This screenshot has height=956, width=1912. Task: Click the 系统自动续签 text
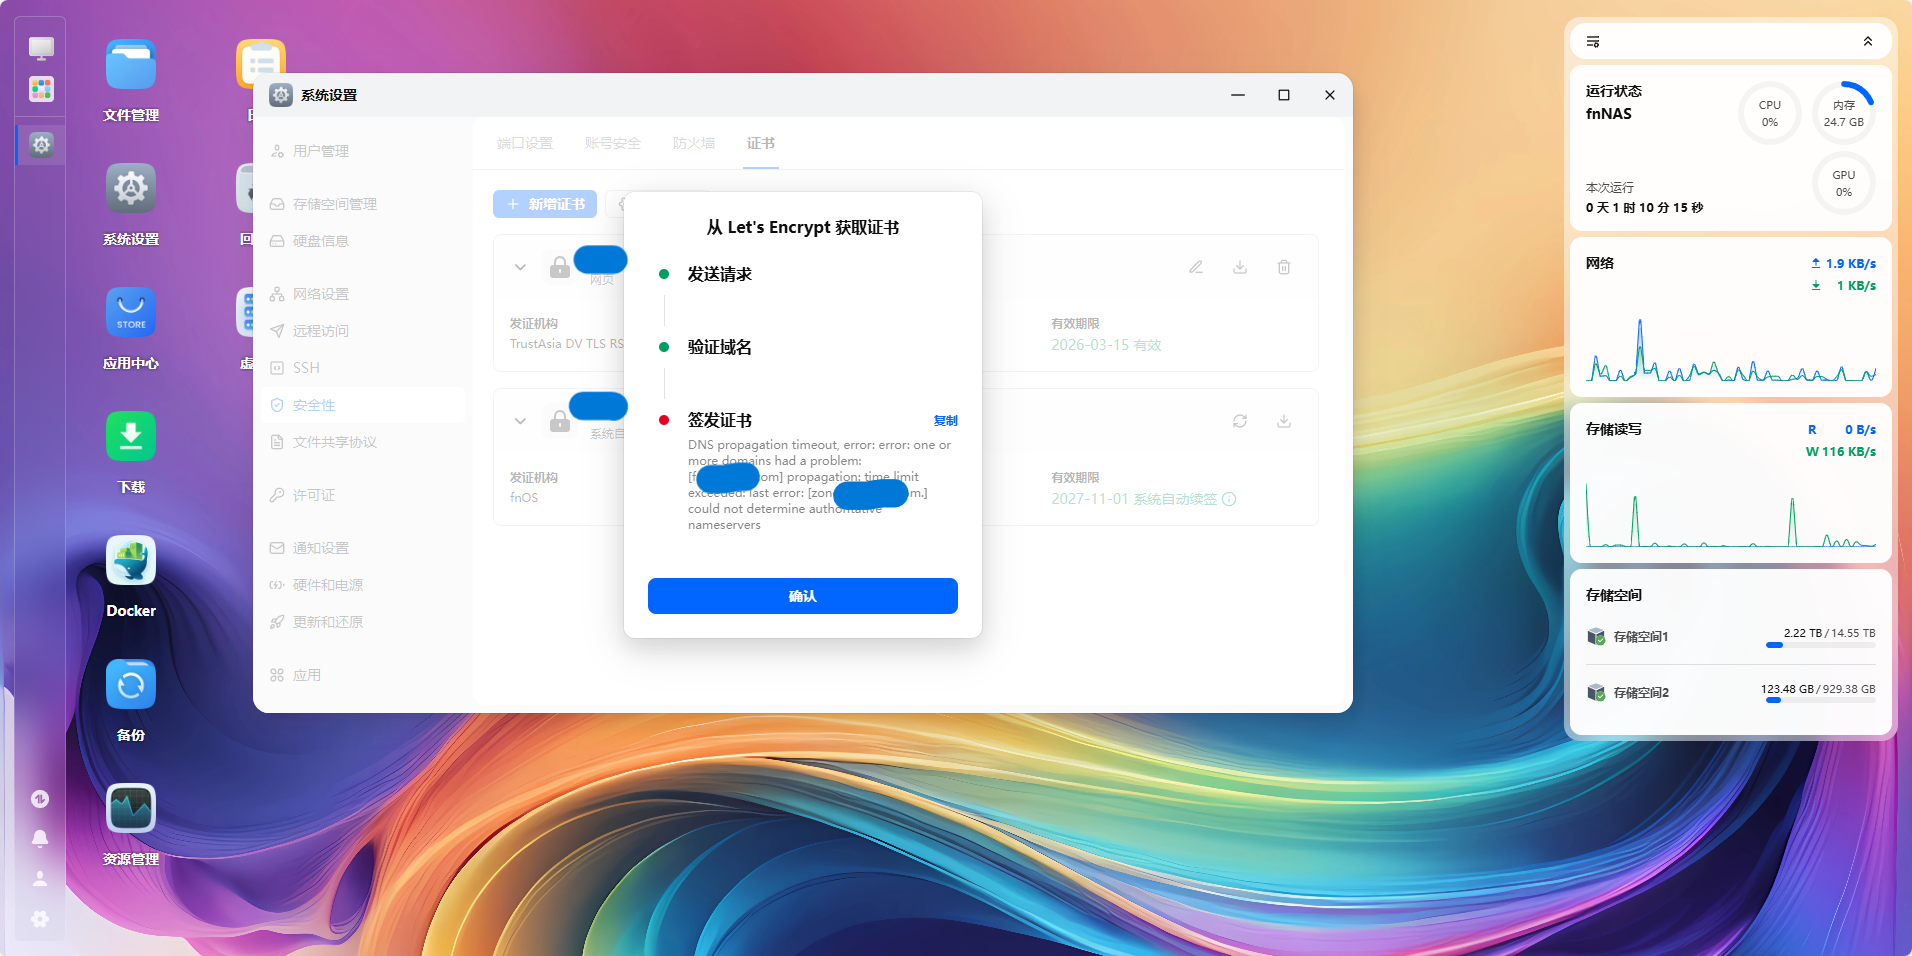(1175, 499)
